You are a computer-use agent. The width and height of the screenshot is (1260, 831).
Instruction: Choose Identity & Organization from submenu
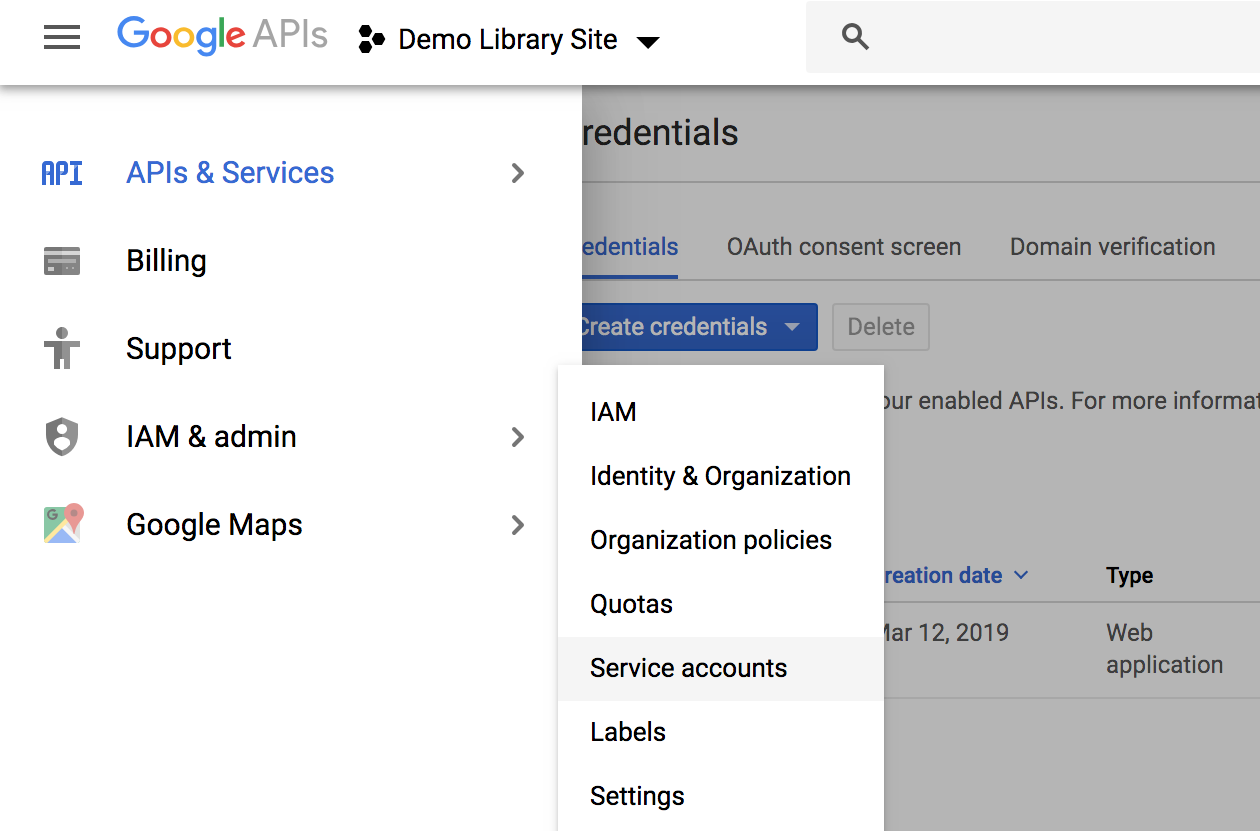pyautogui.click(x=721, y=476)
